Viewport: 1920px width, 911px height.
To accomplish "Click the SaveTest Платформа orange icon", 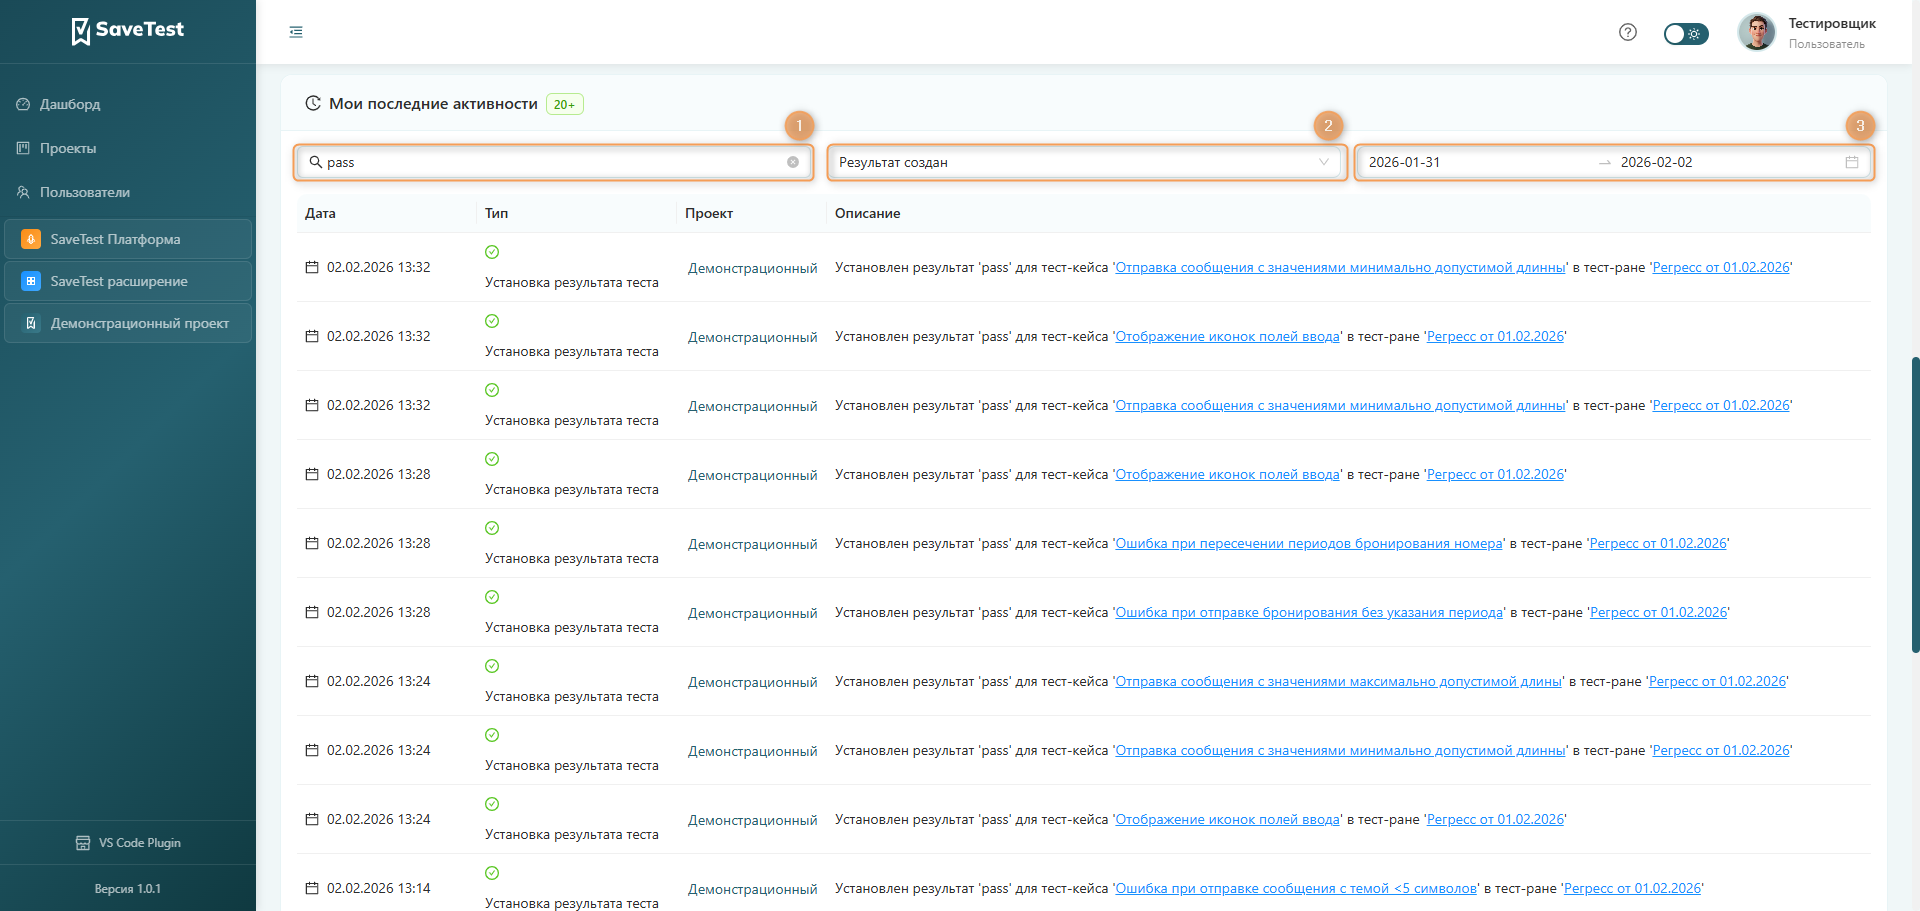I will point(31,239).
